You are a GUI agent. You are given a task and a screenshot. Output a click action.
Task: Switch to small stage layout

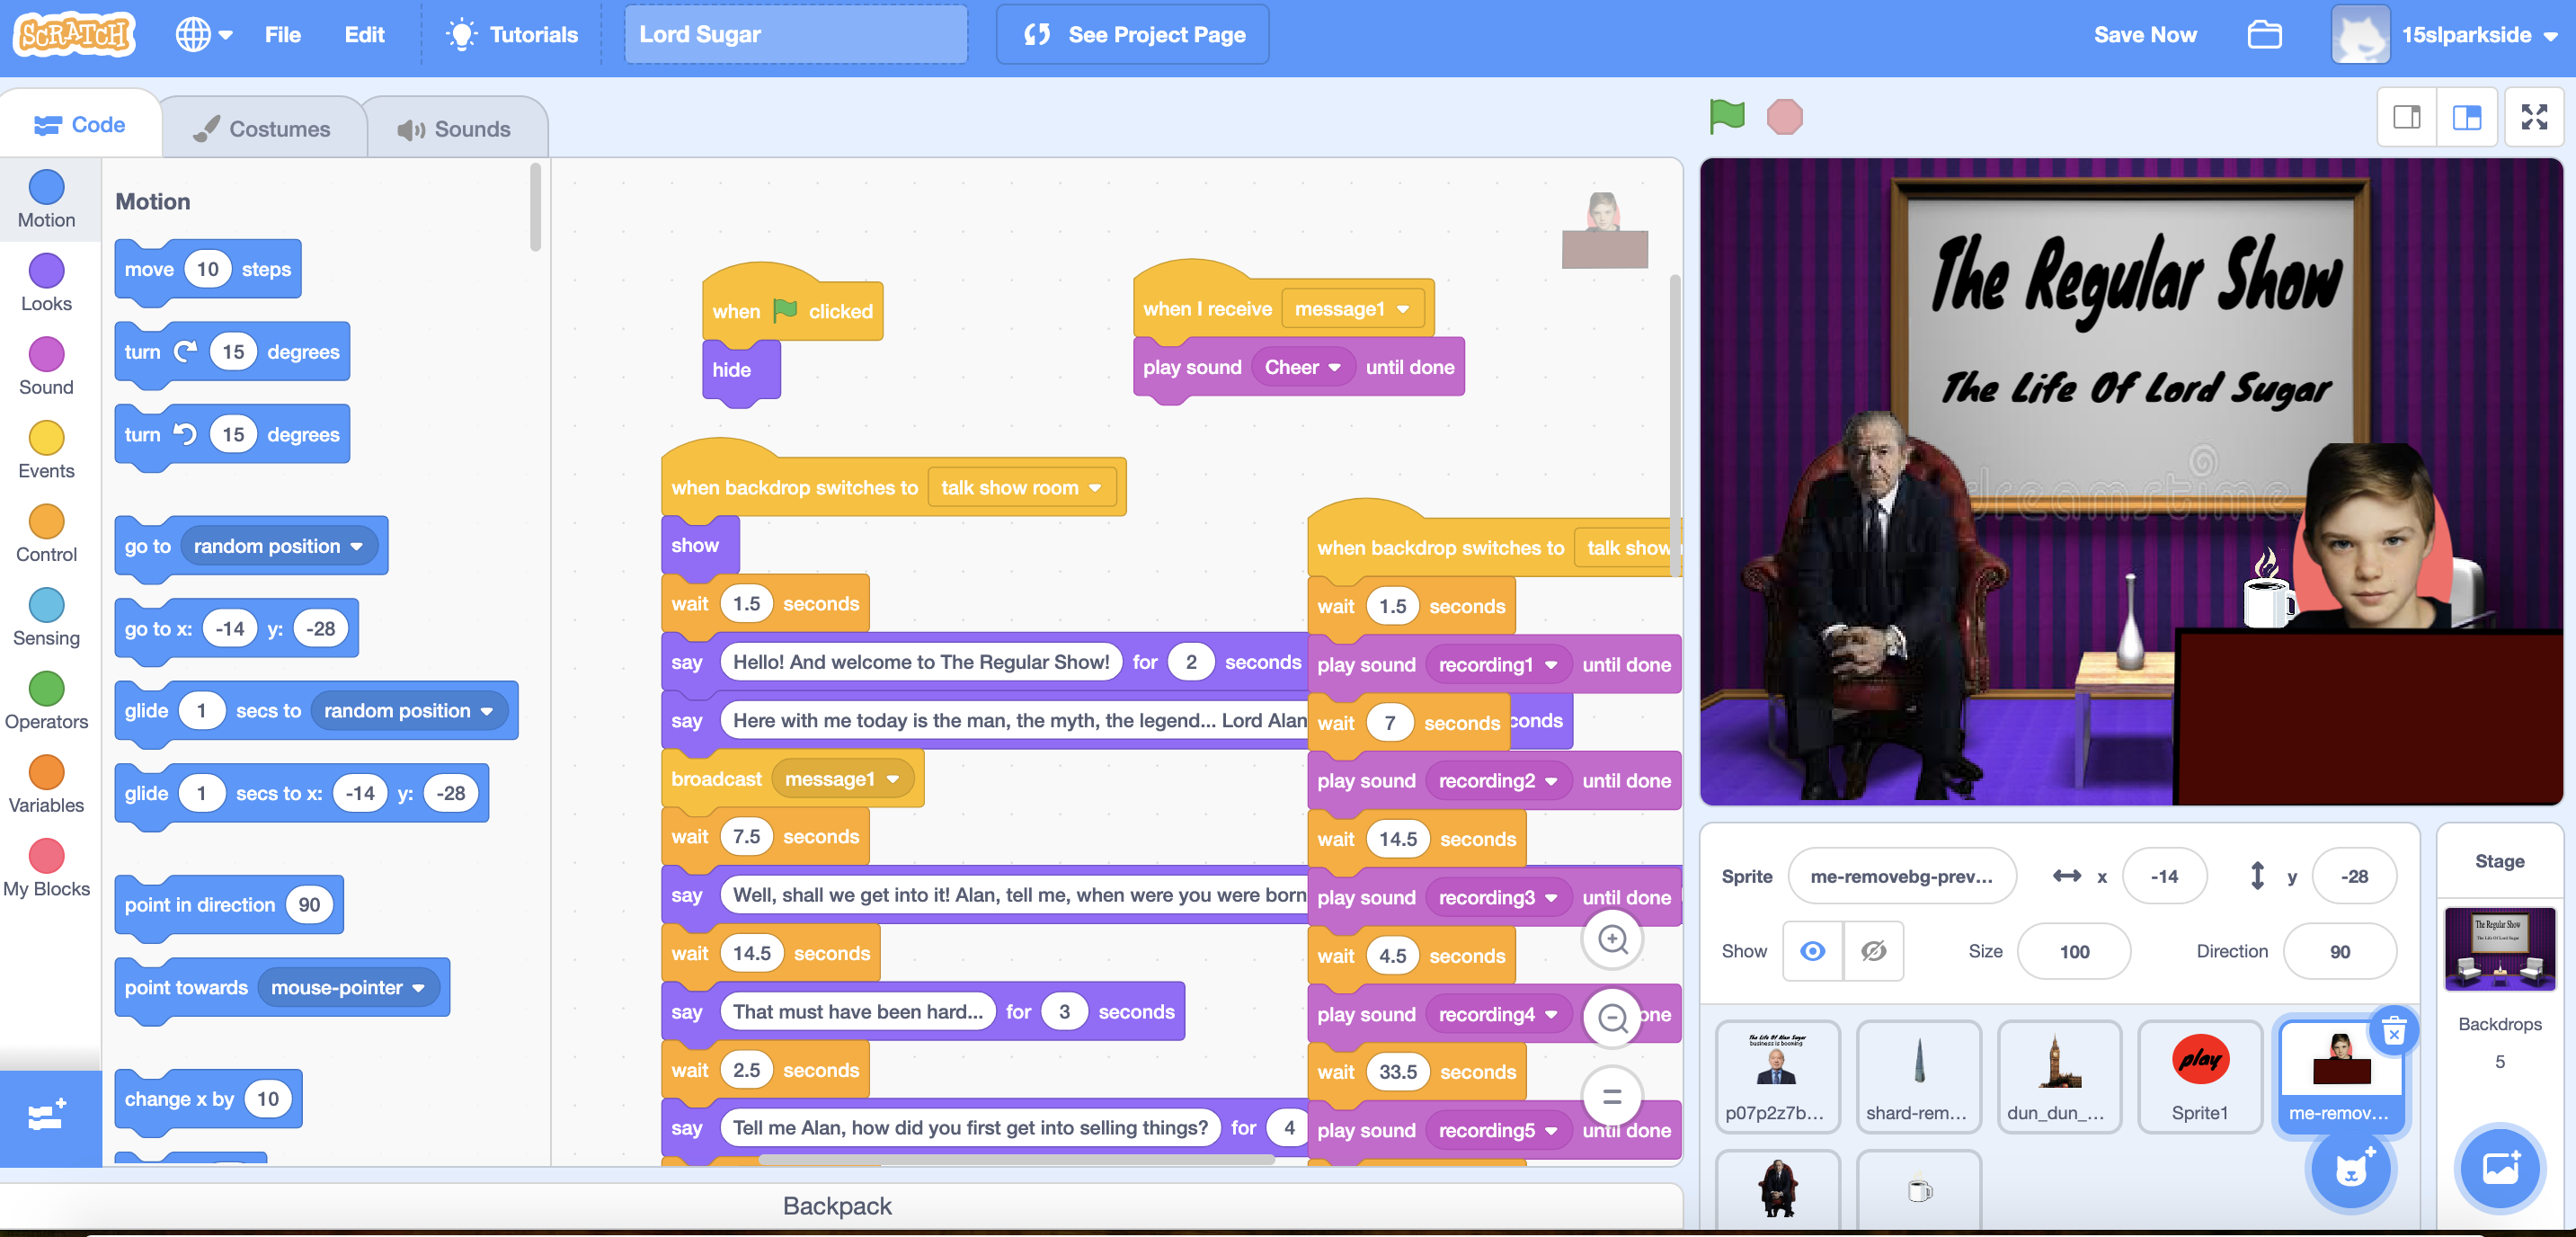[2407, 117]
